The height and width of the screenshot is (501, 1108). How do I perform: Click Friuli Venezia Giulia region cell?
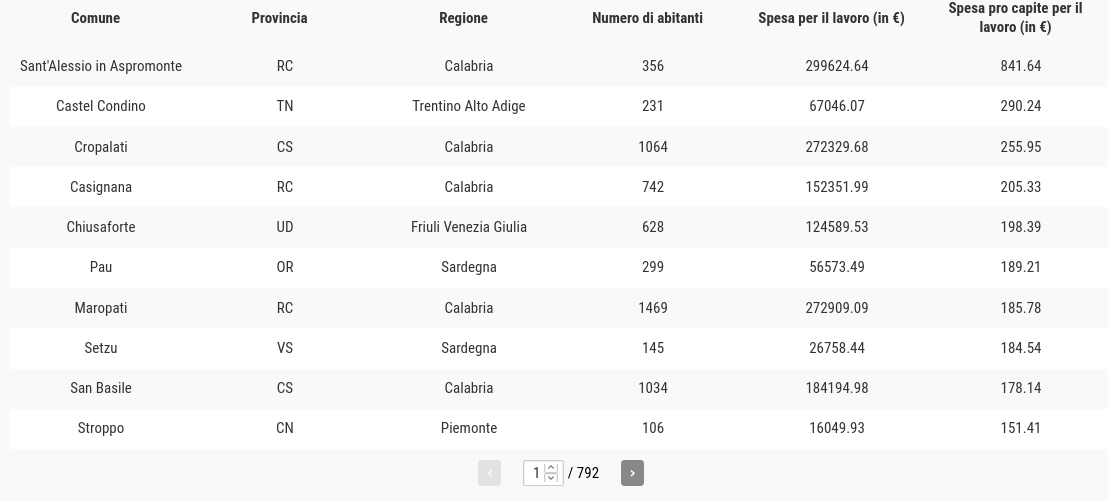pyautogui.click(x=468, y=227)
